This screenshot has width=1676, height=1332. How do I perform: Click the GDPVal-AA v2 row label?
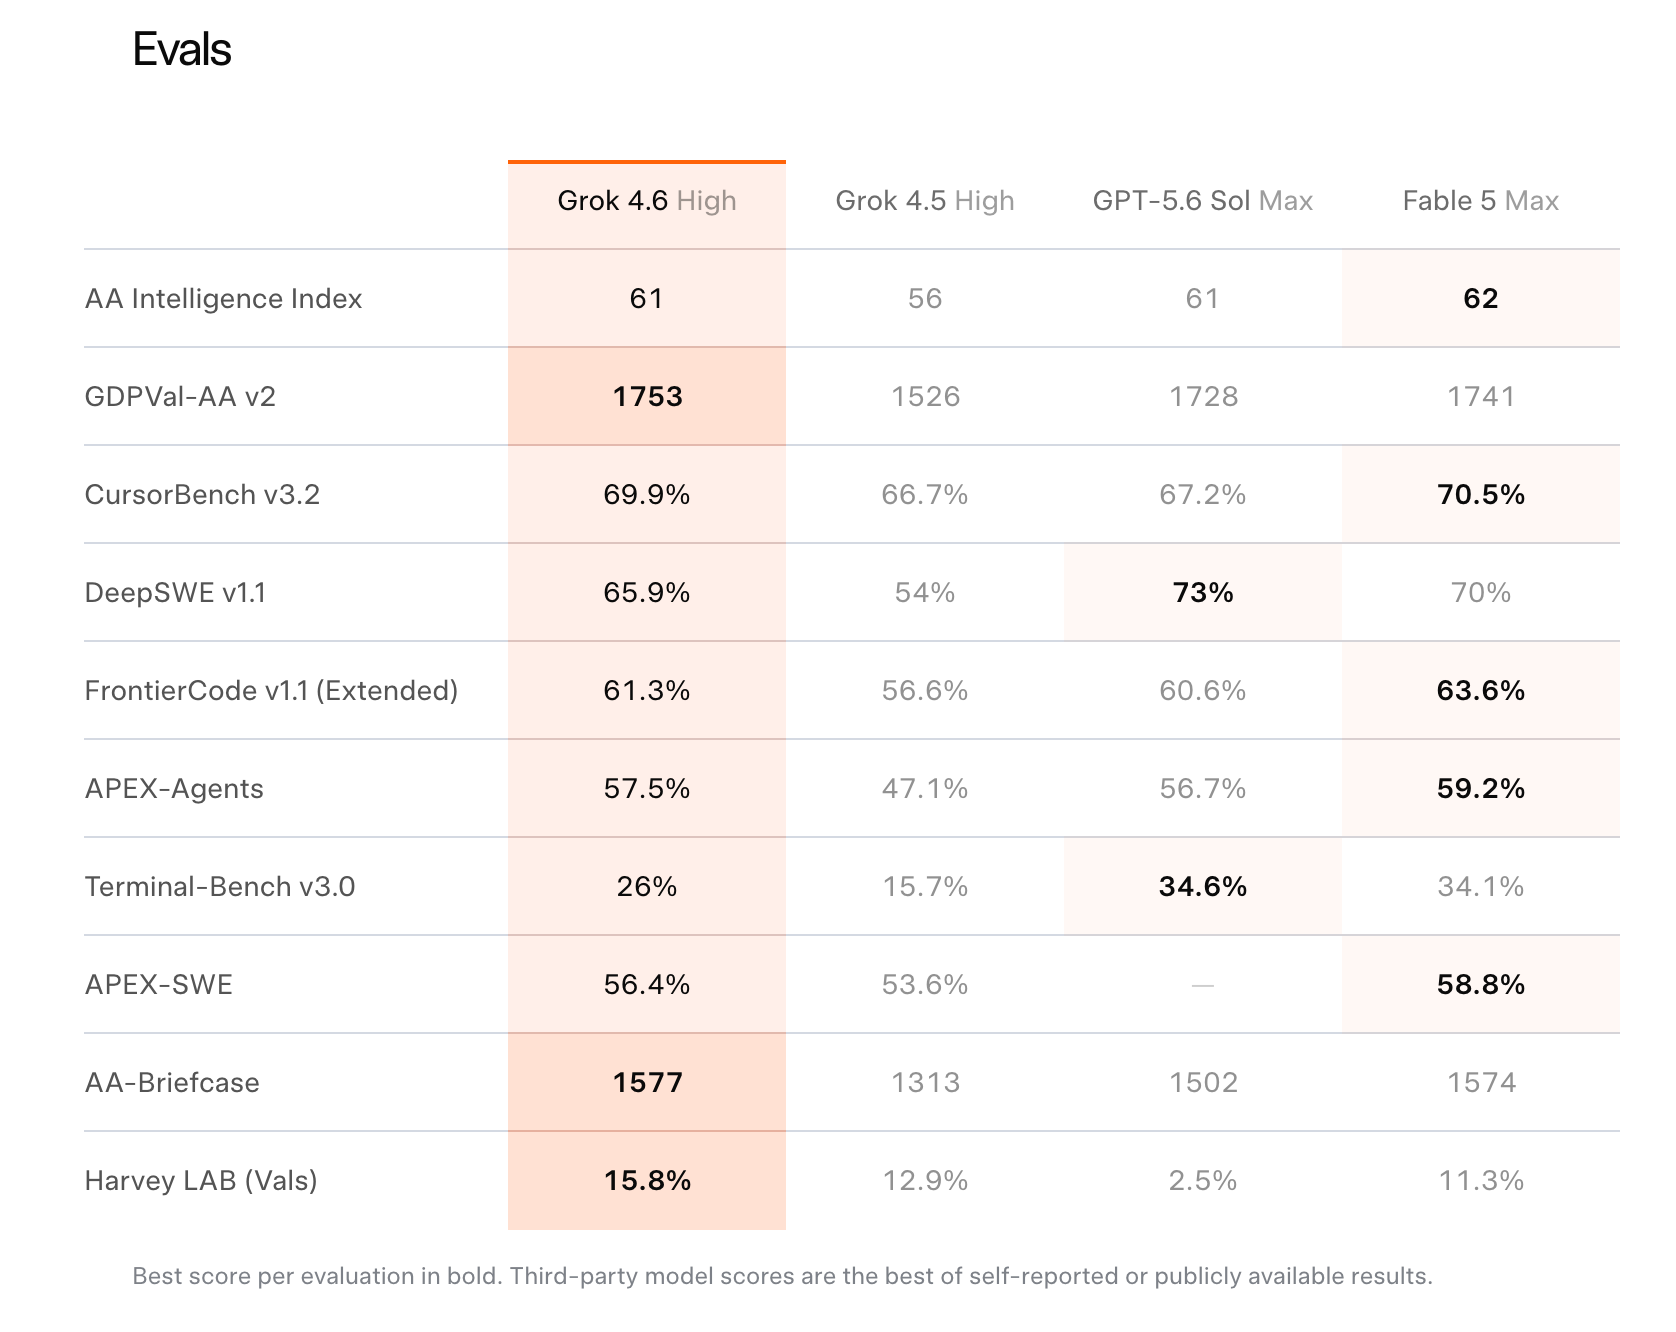coord(180,397)
